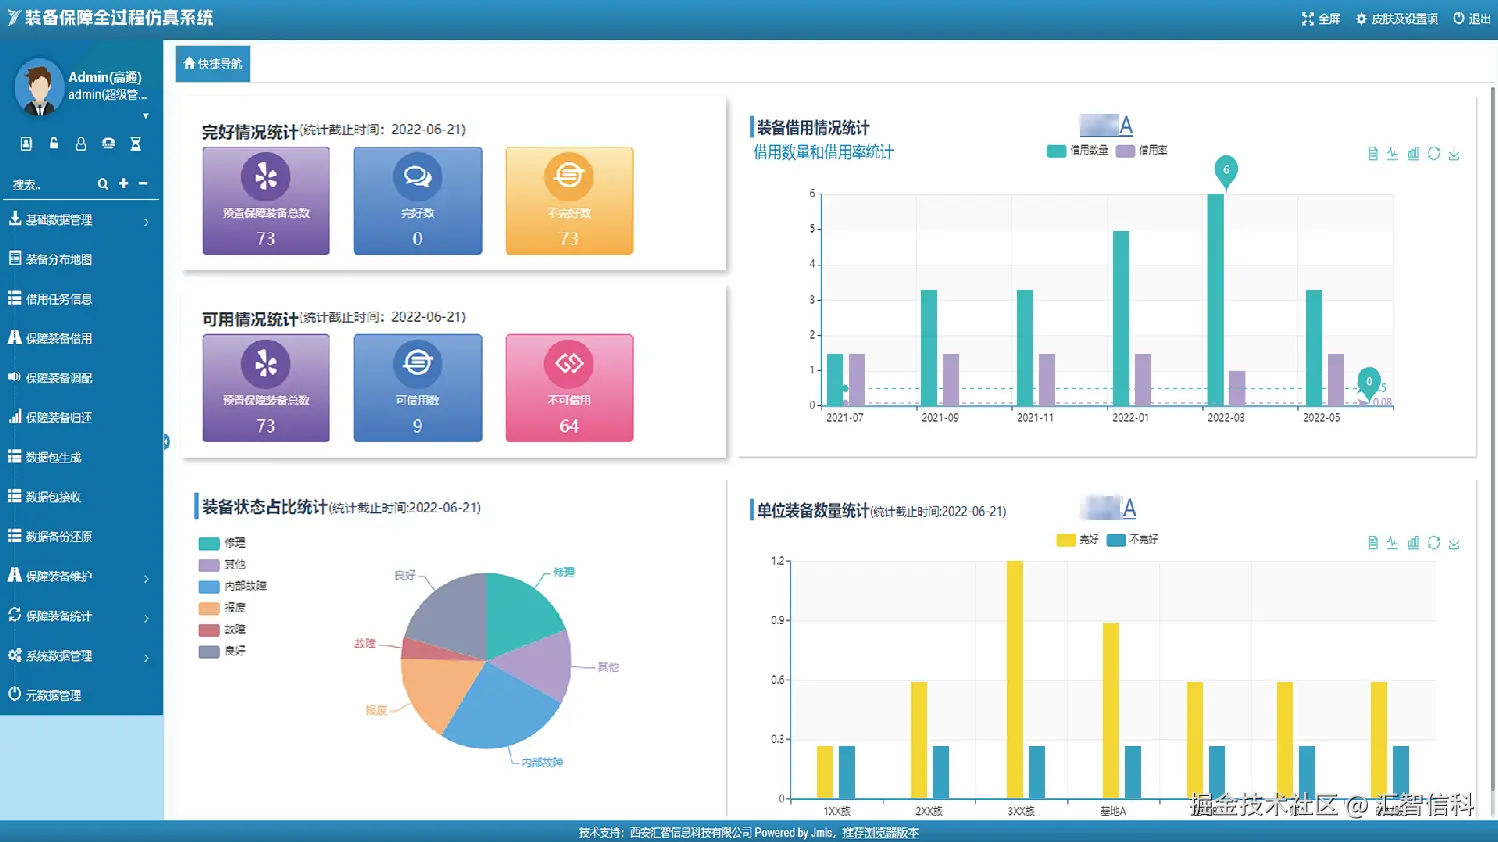Click the pink 不可借用 64 card

click(569, 388)
